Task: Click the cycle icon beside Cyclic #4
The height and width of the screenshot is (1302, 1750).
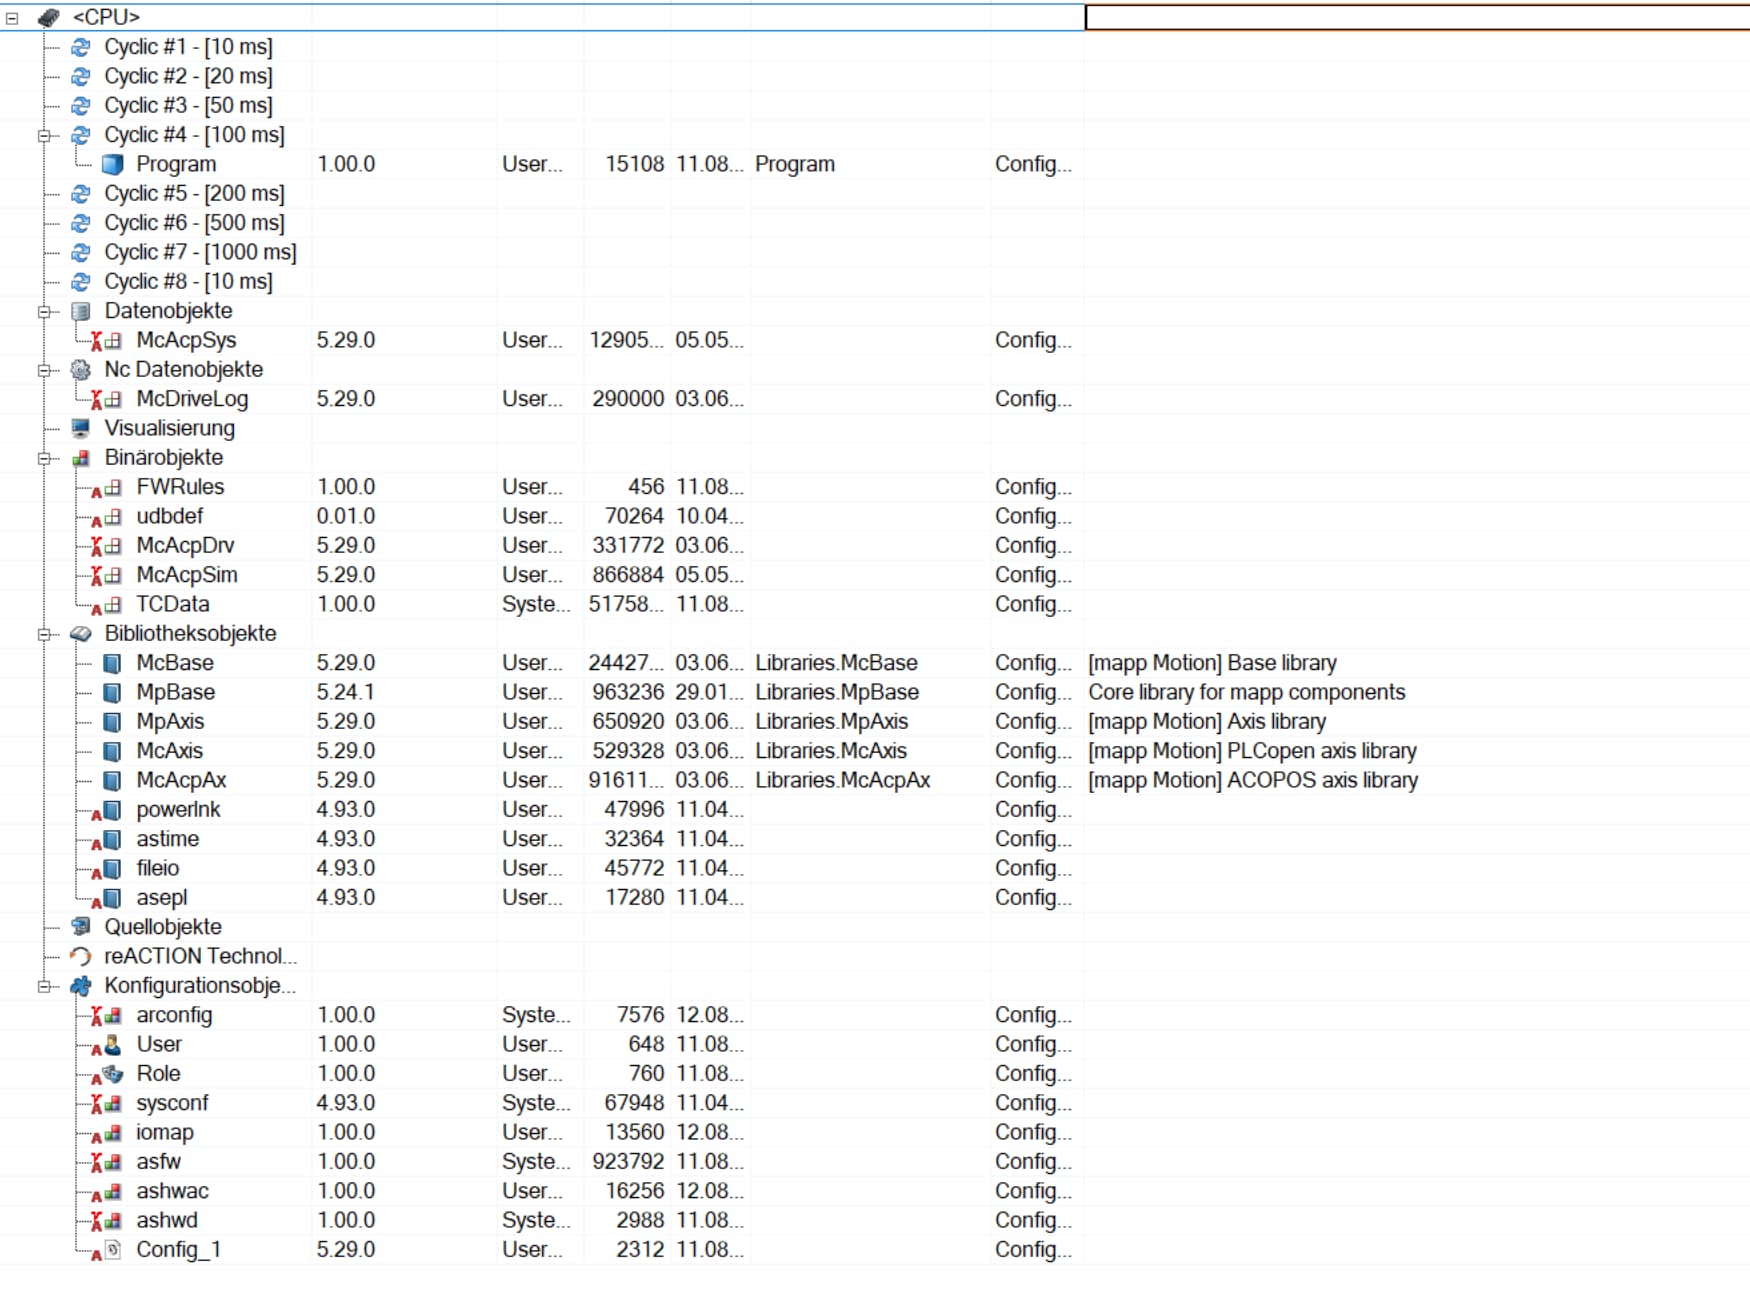Action: [x=81, y=135]
